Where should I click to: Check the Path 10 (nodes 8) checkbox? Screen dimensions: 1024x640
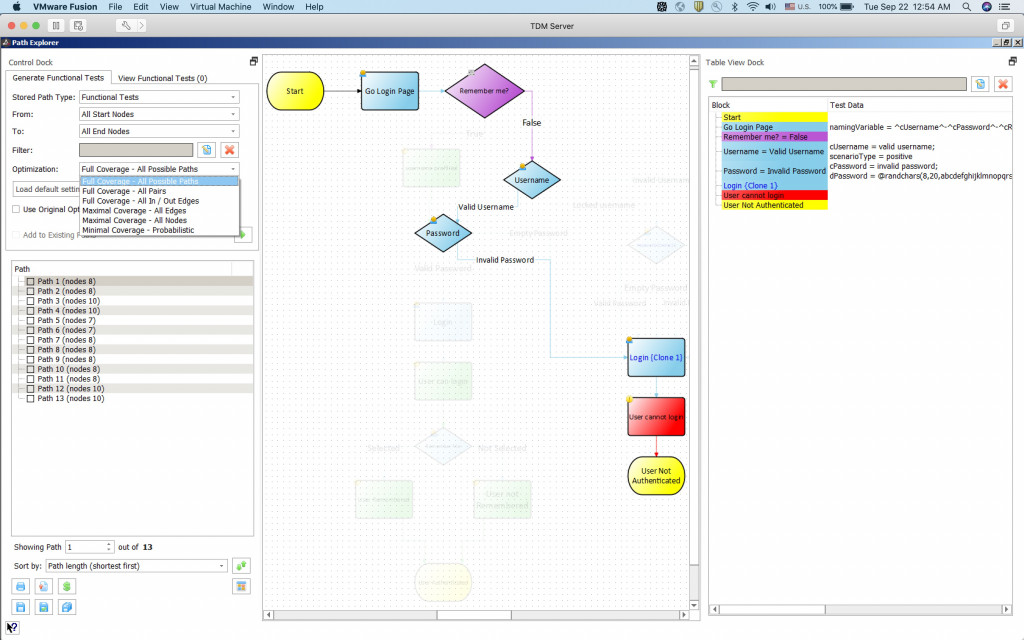pyautogui.click(x=30, y=369)
